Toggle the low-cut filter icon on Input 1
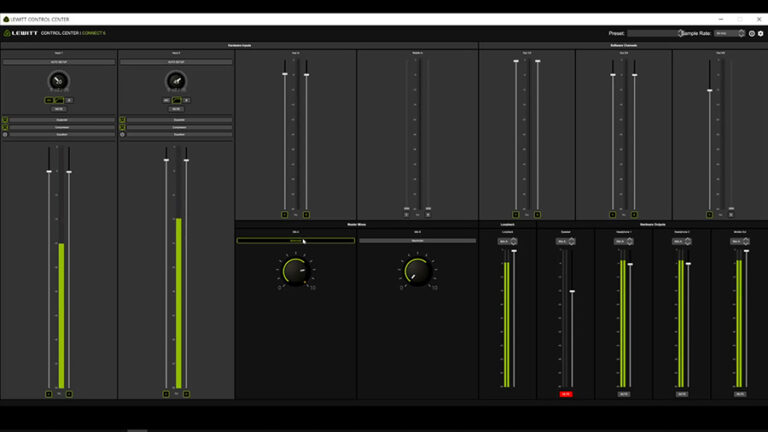The image size is (768, 432). click(59, 100)
